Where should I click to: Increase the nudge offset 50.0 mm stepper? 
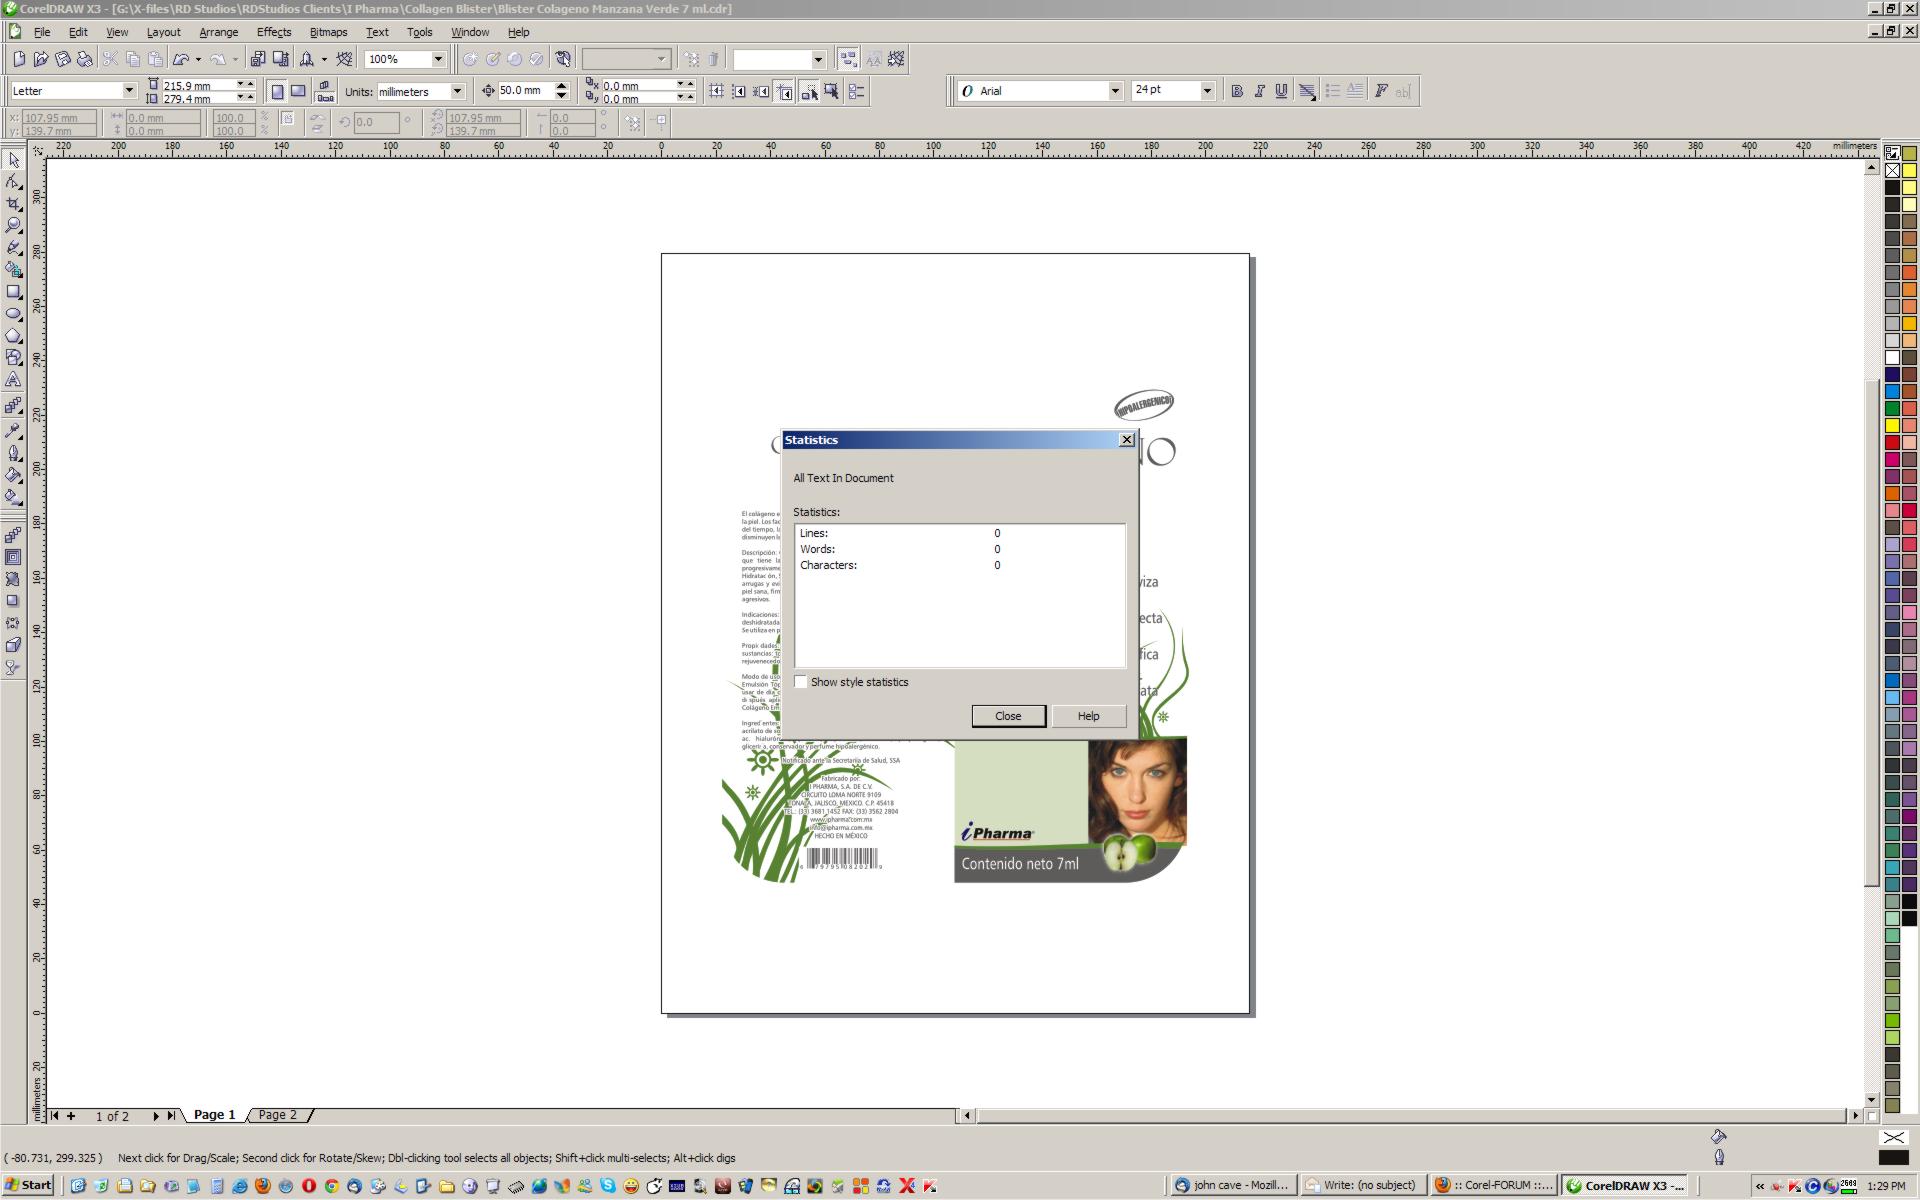[x=561, y=86]
